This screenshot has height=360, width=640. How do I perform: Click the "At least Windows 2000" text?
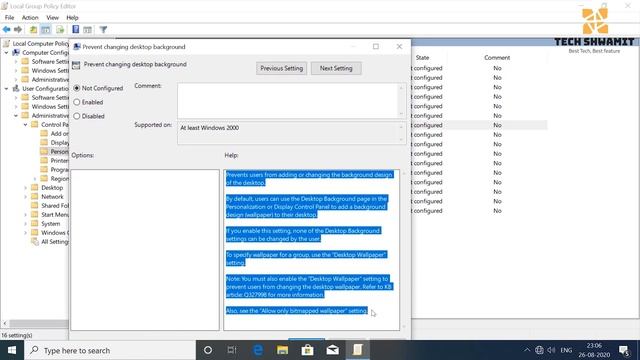click(209, 128)
